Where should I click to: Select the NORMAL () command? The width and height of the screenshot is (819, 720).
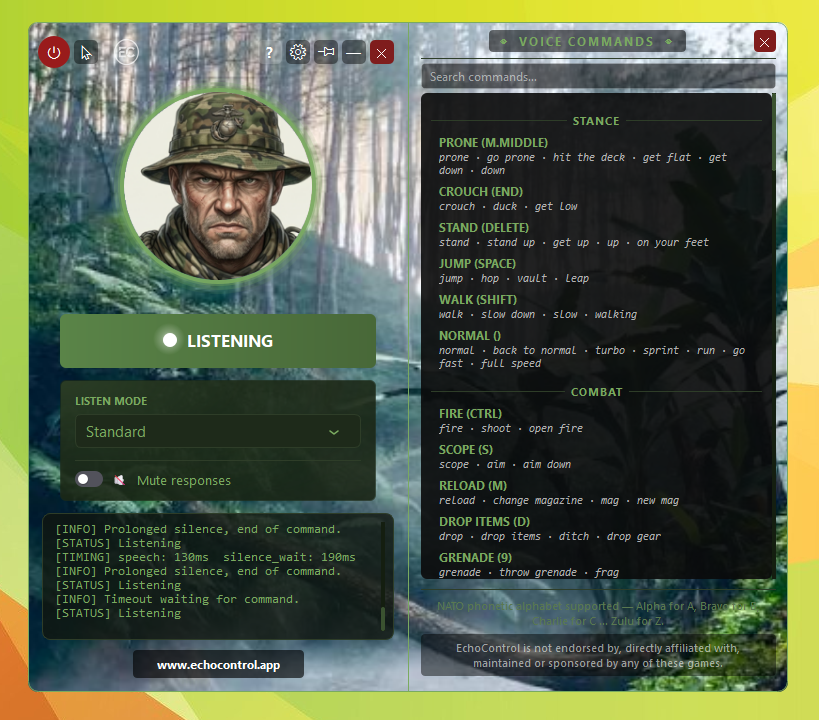click(470, 336)
